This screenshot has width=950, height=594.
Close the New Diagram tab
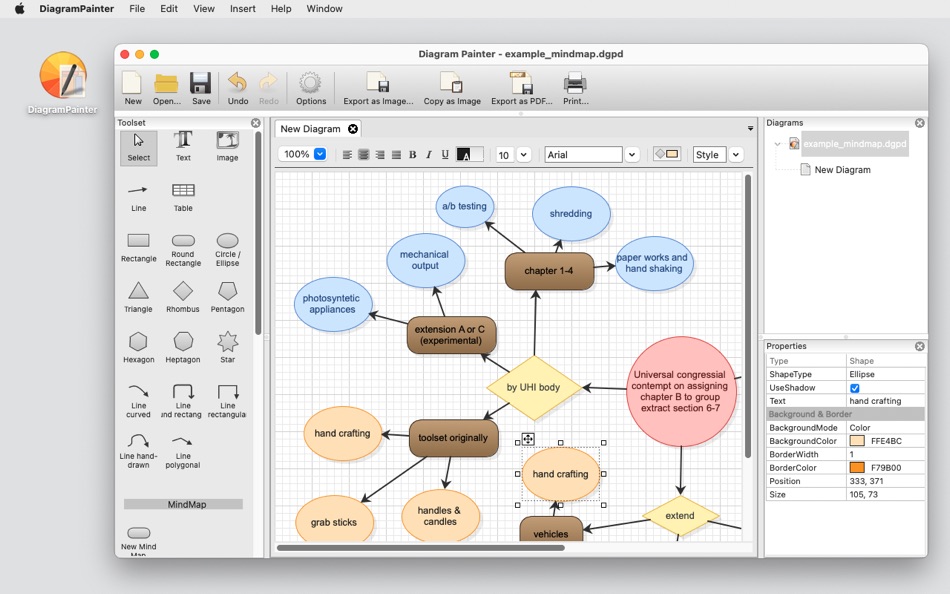pos(353,128)
